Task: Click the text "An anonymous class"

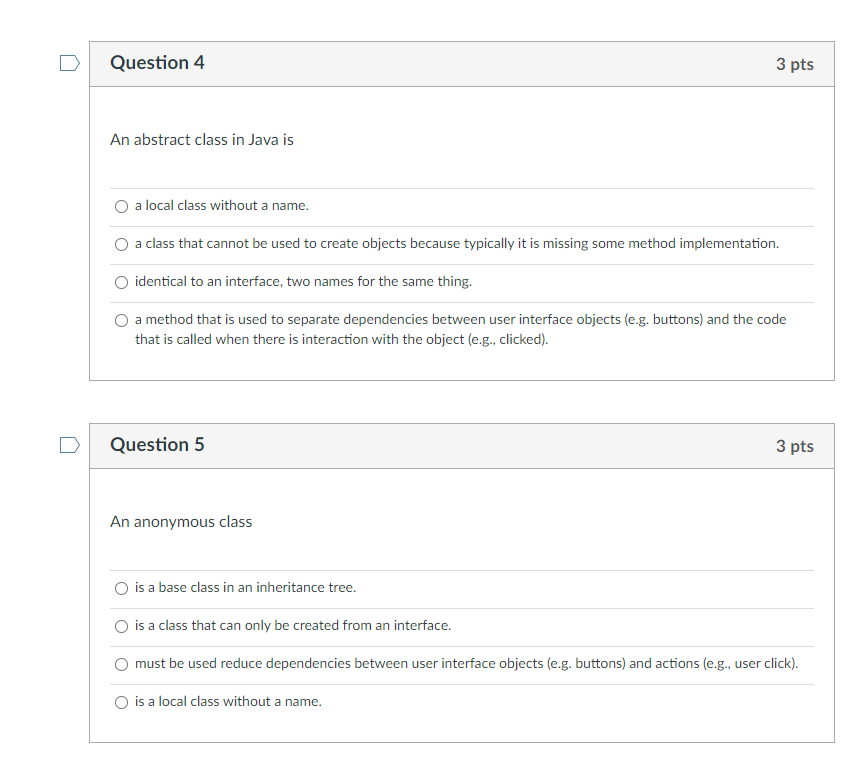Action: click(x=180, y=522)
